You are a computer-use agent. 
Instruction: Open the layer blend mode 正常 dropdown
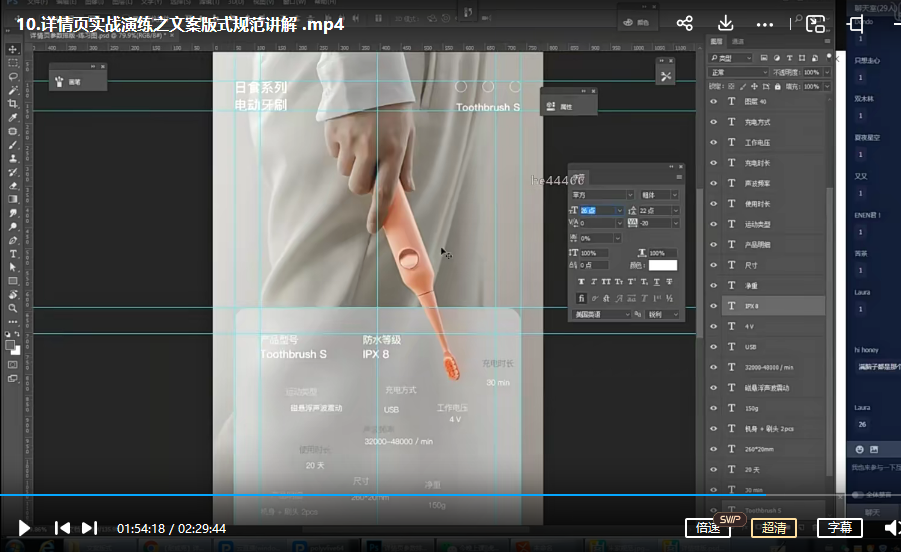pos(736,73)
